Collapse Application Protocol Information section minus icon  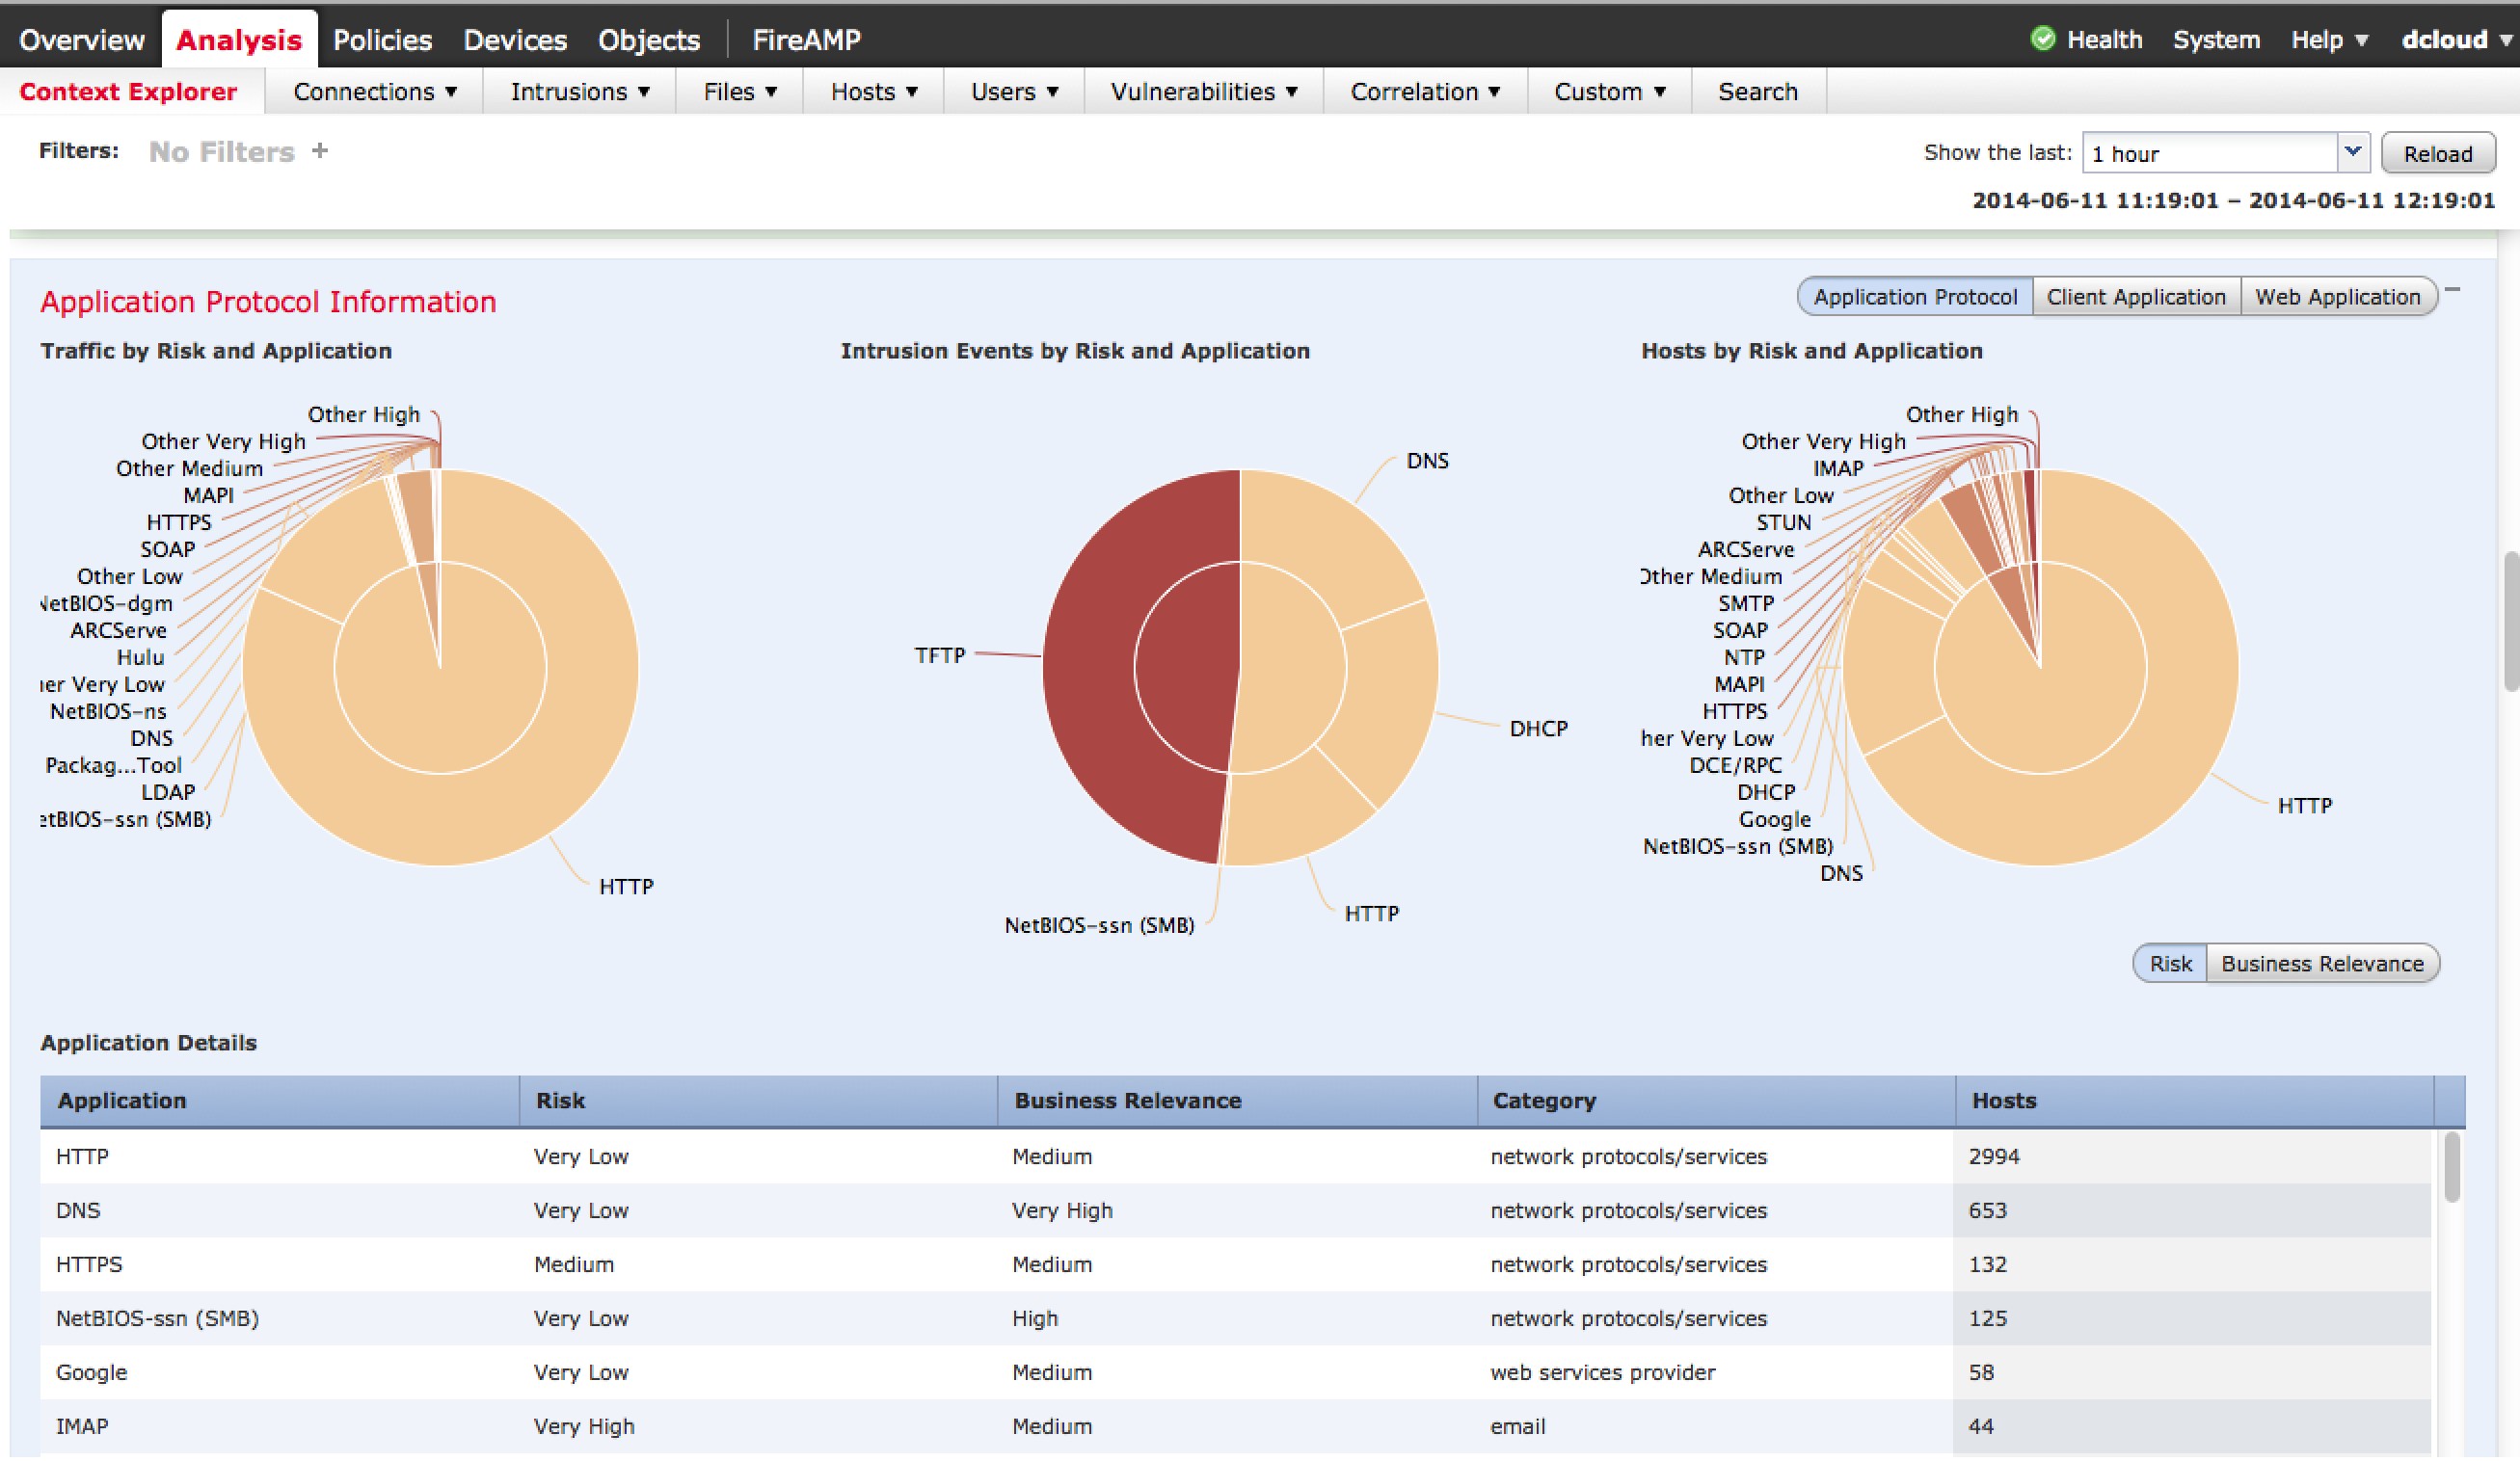2452,291
